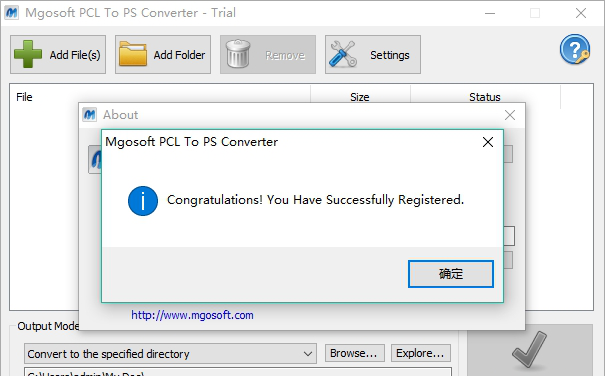
Task: Open the http://www.mgosoft.com link
Action: coord(192,315)
